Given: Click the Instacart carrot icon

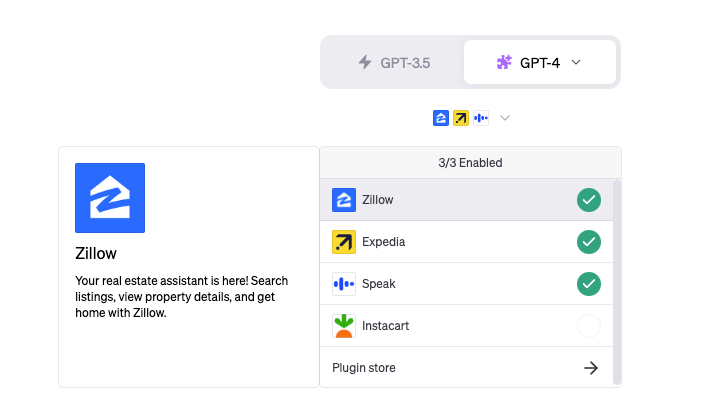Looking at the screenshot, I should [x=344, y=326].
